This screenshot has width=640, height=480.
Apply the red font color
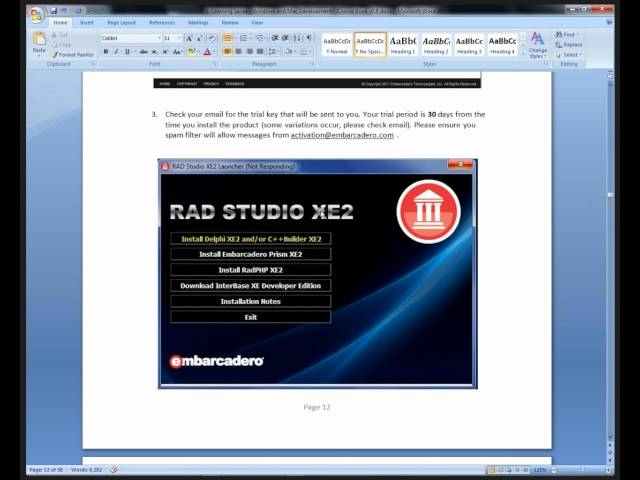207,52
